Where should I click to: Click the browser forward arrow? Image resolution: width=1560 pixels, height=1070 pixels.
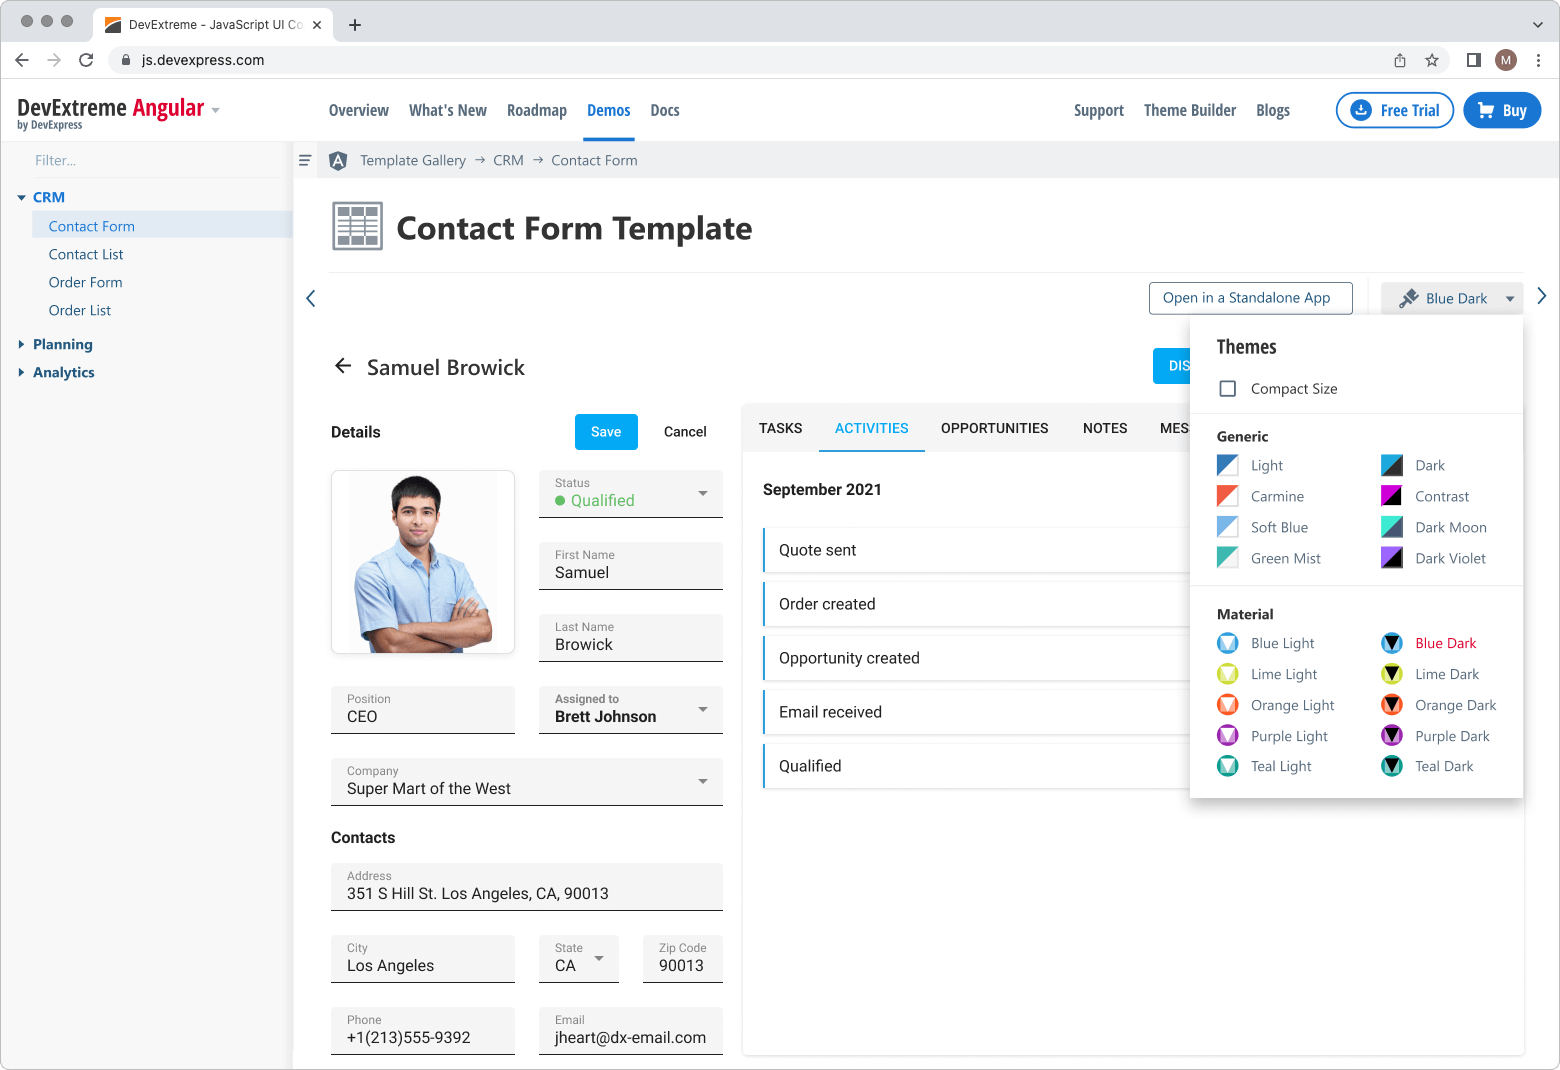pos(54,60)
